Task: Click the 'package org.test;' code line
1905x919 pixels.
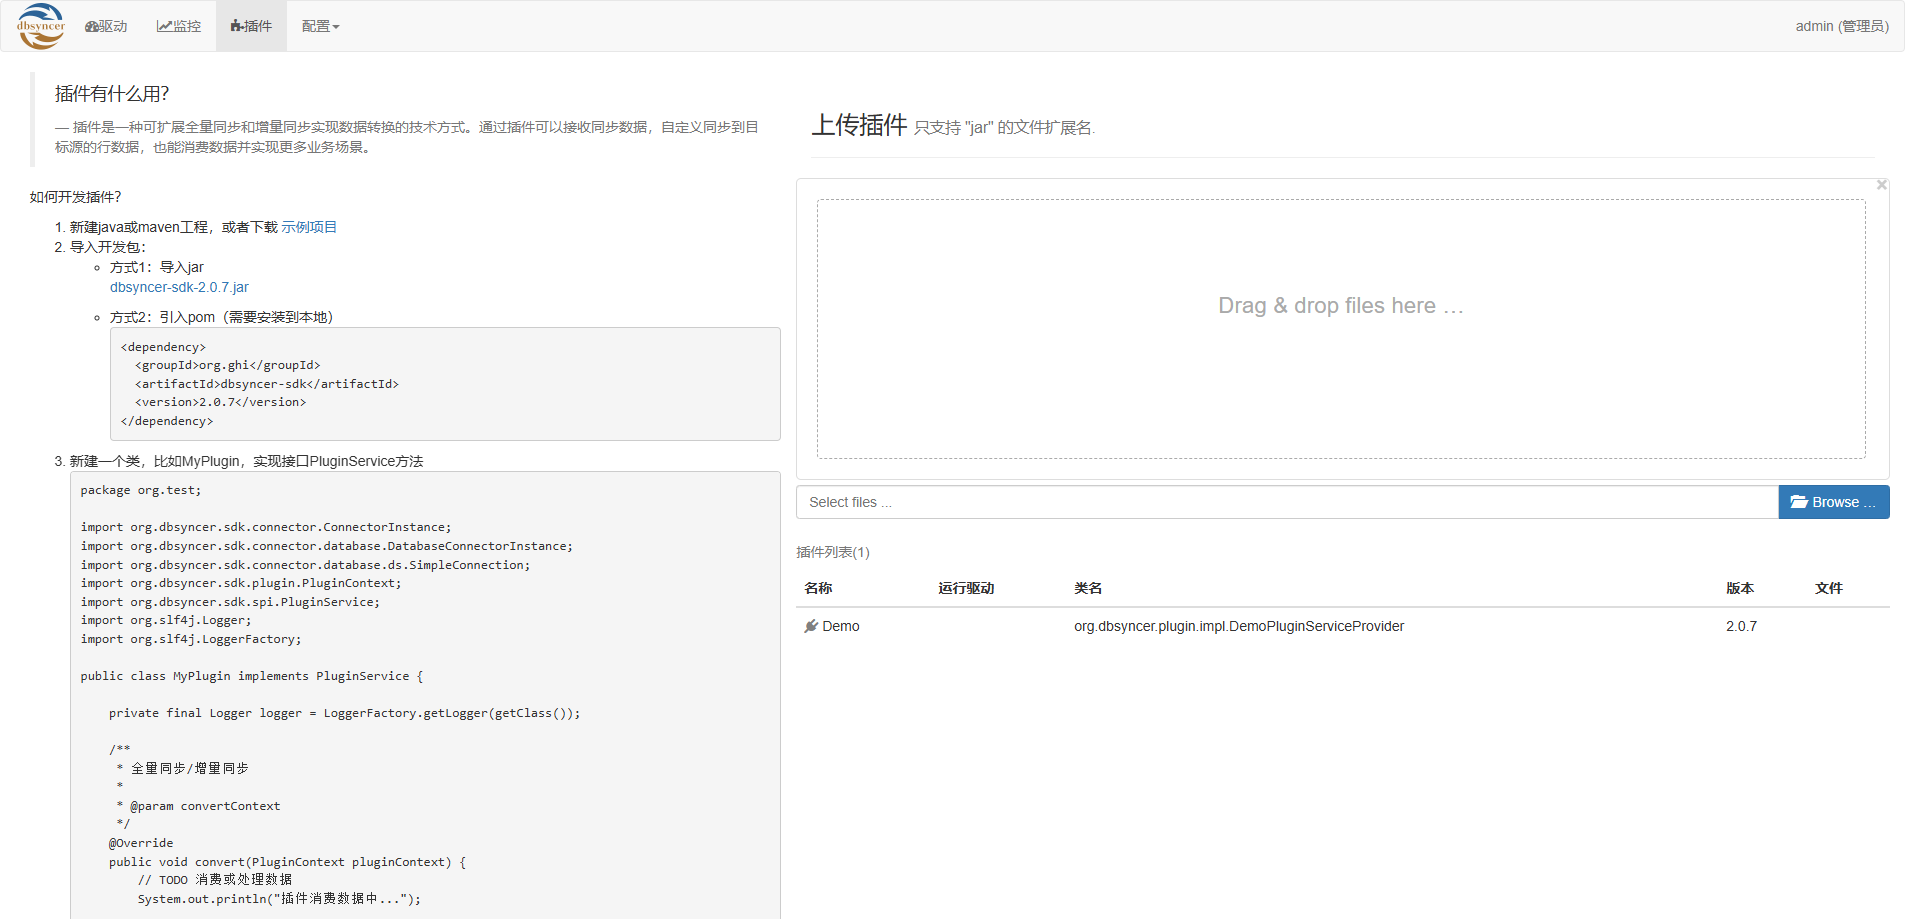Action: tap(141, 490)
